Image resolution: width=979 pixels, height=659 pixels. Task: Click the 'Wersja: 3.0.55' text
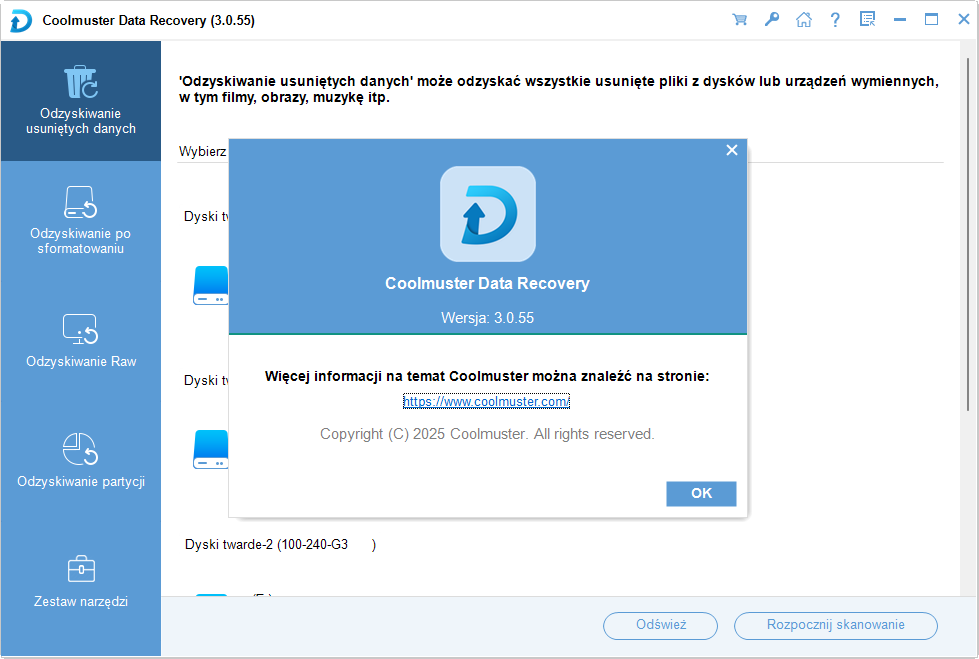tap(488, 318)
